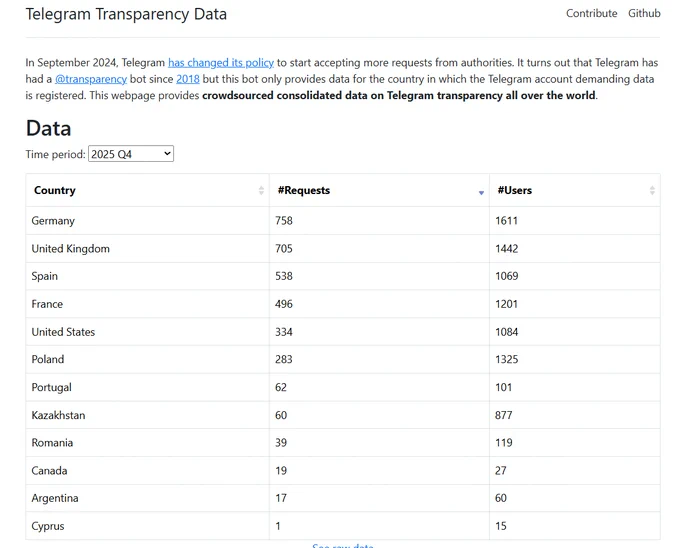Click the 496 requests value
This screenshot has width=680, height=548.
[284, 304]
